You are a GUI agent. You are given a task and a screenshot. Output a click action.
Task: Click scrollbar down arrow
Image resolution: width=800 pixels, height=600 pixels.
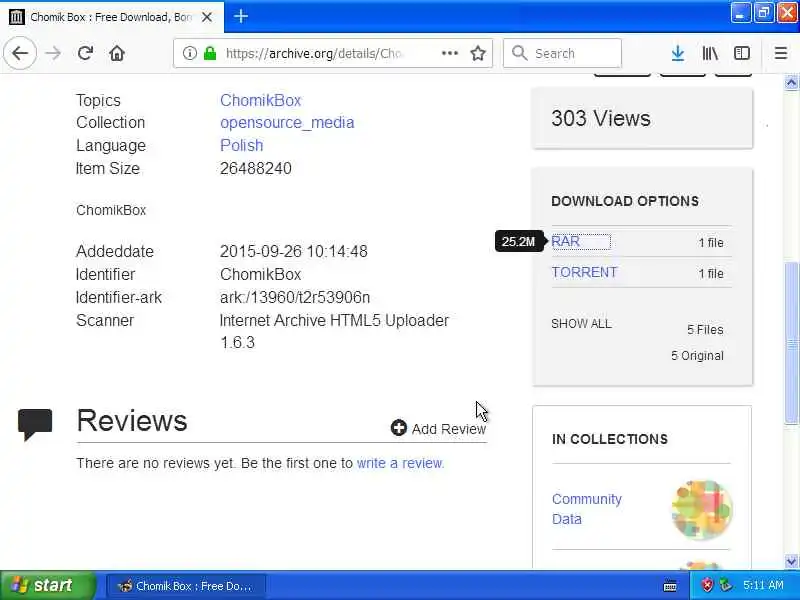point(791,562)
